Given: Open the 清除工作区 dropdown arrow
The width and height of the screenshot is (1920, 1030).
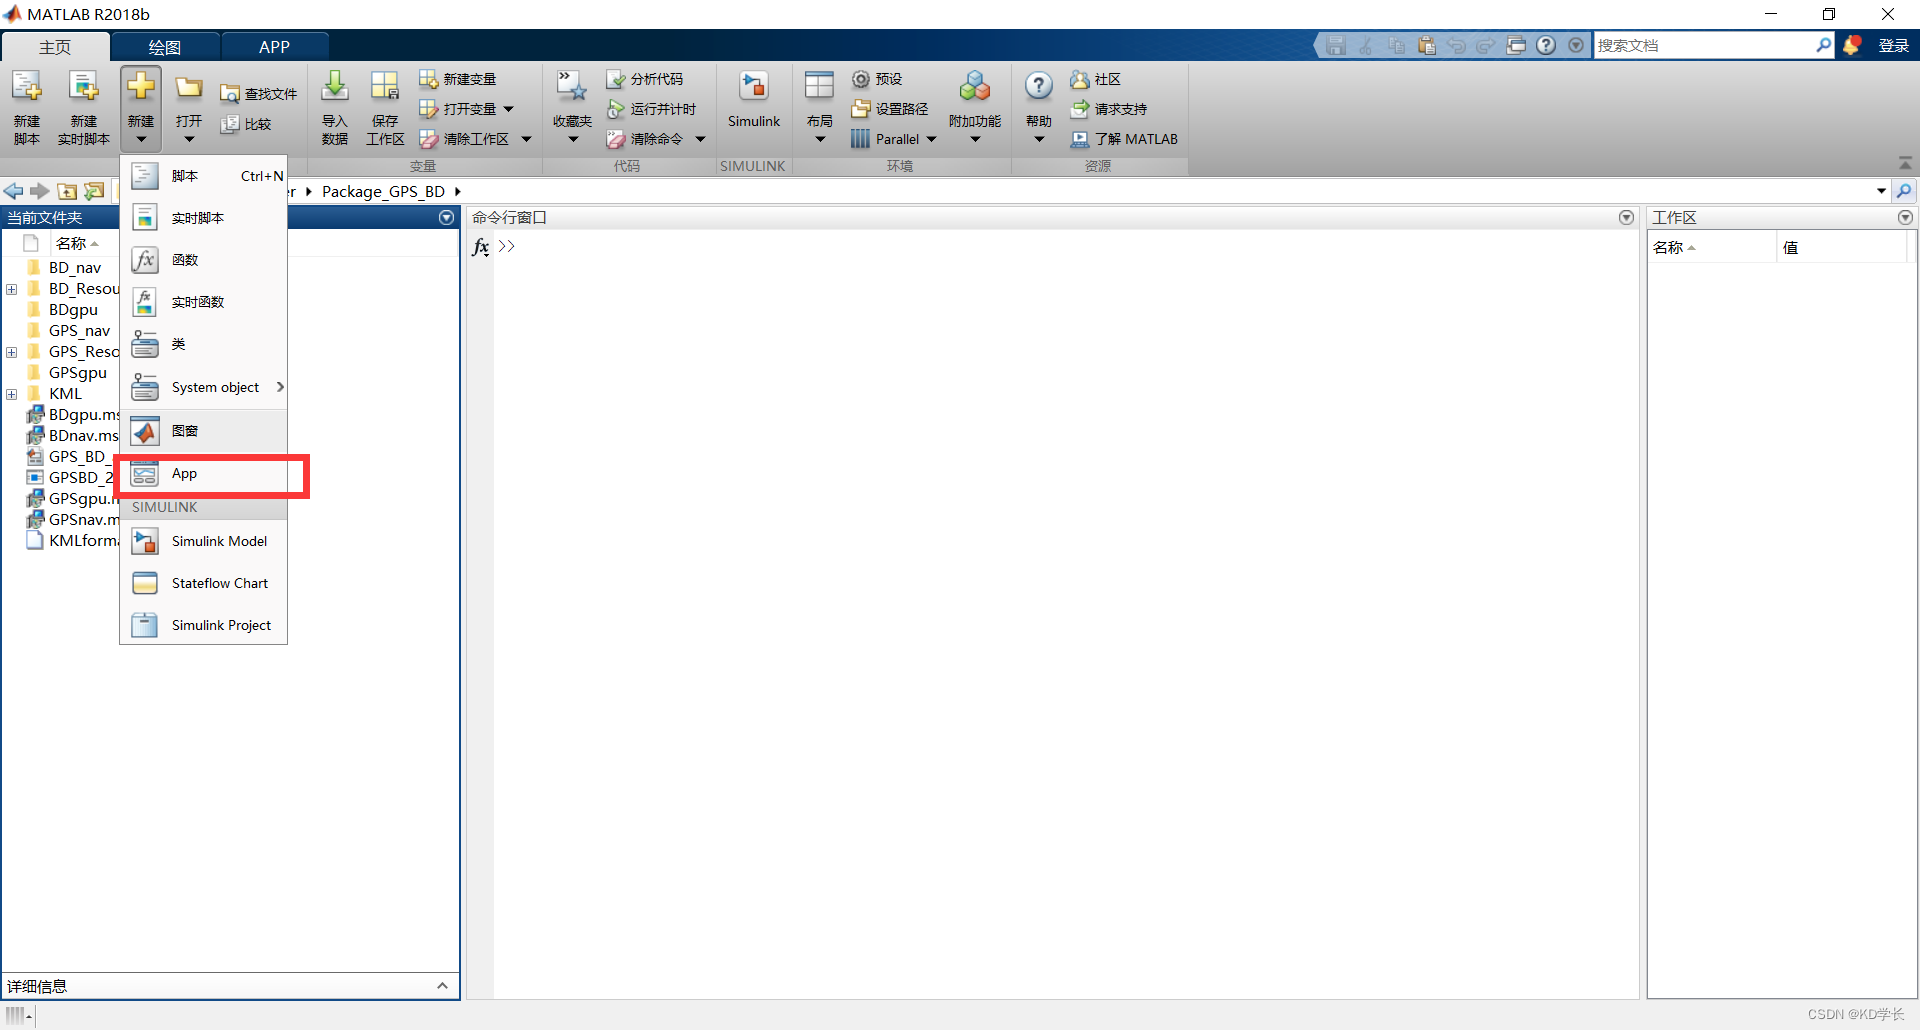Looking at the screenshot, I should 526,139.
